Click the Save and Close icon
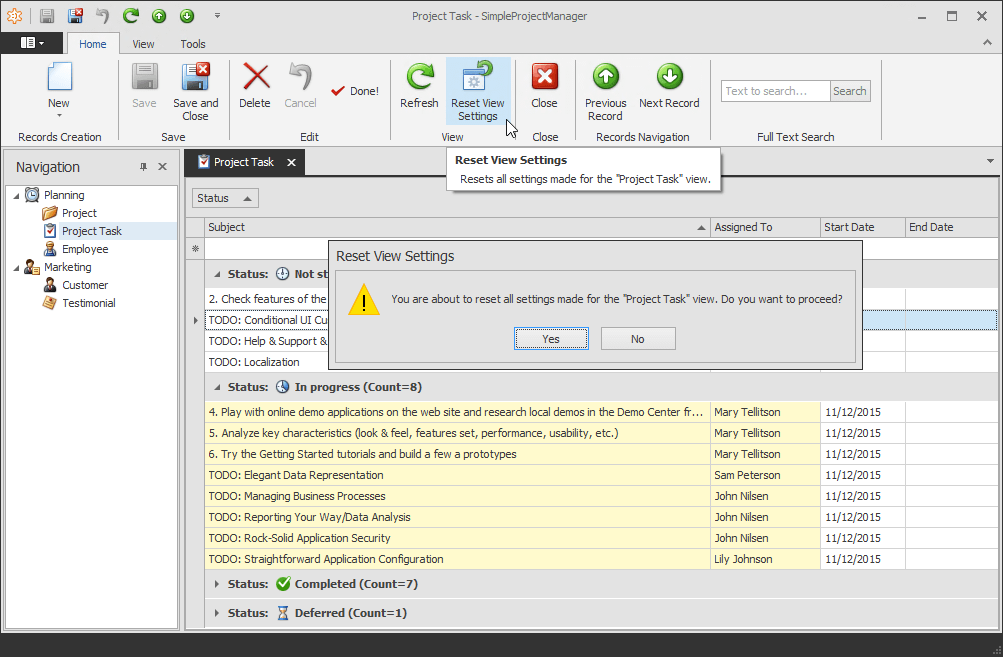 tap(195, 78)
